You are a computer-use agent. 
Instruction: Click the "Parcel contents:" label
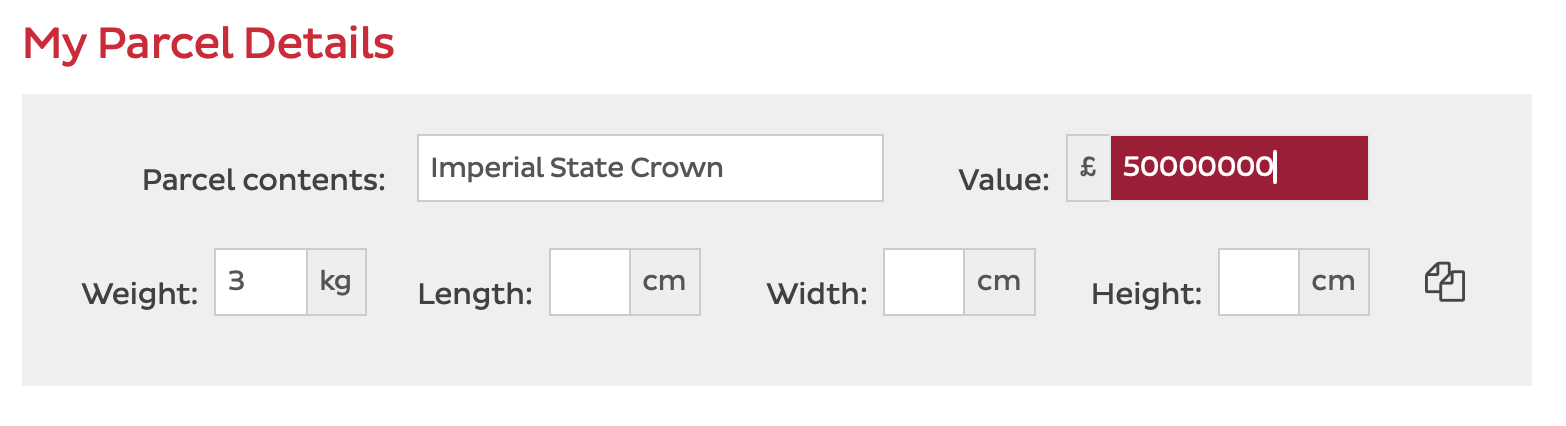(x=264, y=180)
